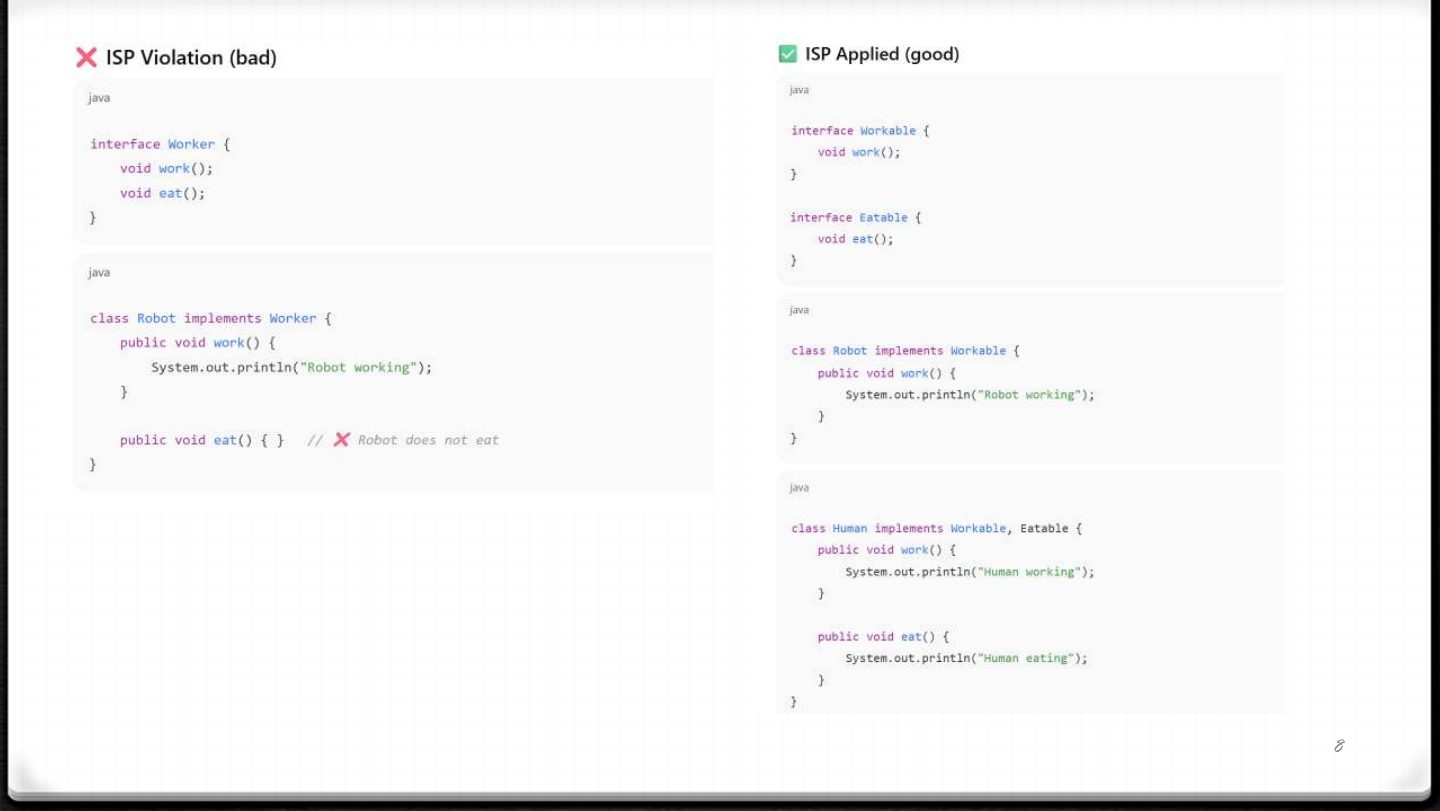The width and height of the screenshot is (1440, 811).
Task: Click the println "Human working" statement
Action: coord(970,572)
